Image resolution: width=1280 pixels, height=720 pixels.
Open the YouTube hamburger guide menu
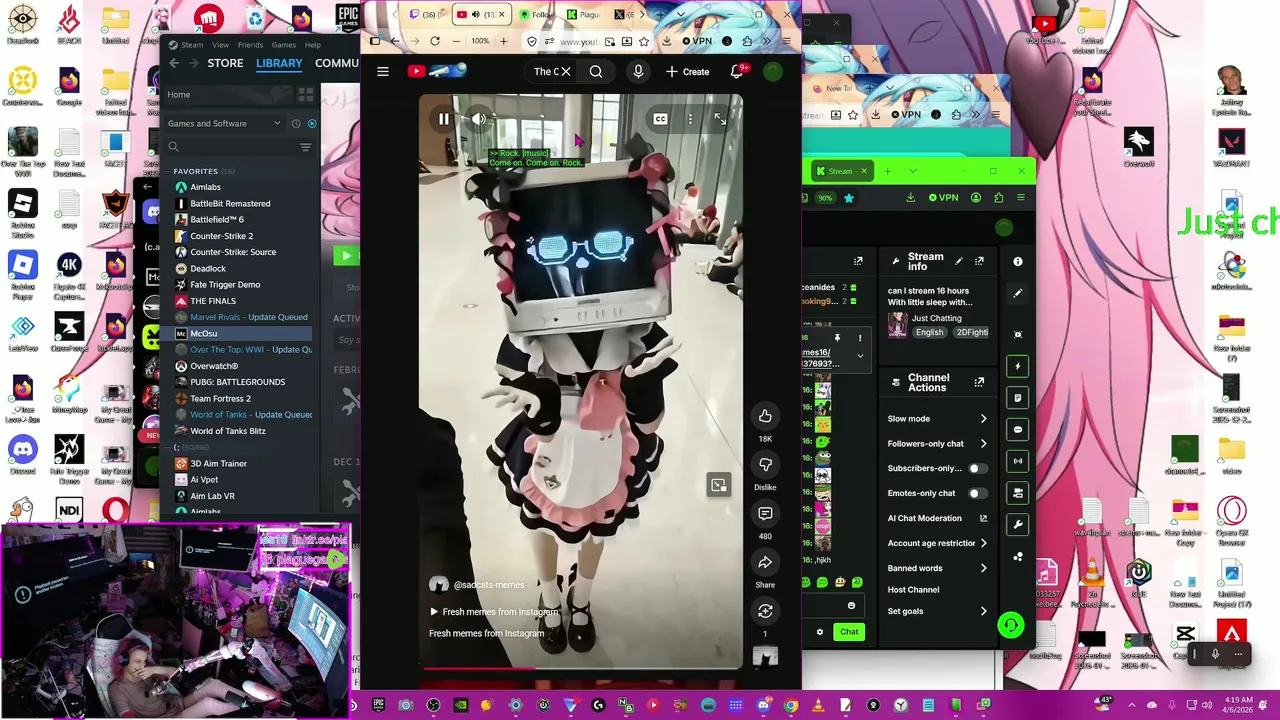tap(383, 71)
